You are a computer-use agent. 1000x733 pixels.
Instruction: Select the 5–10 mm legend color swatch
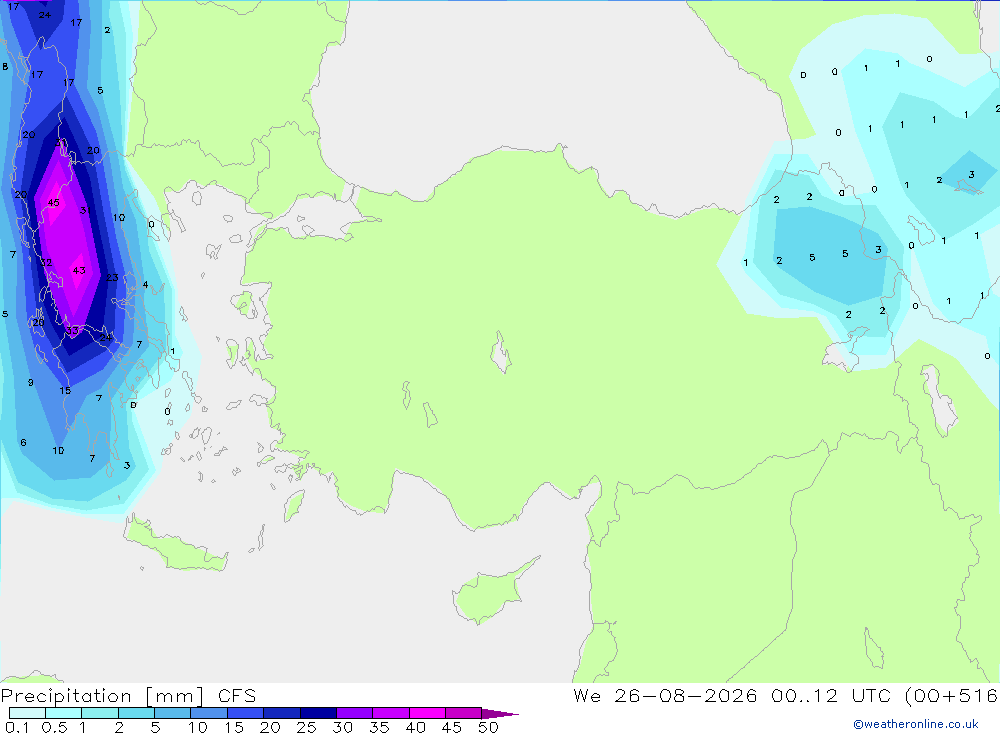coord(173,713)
